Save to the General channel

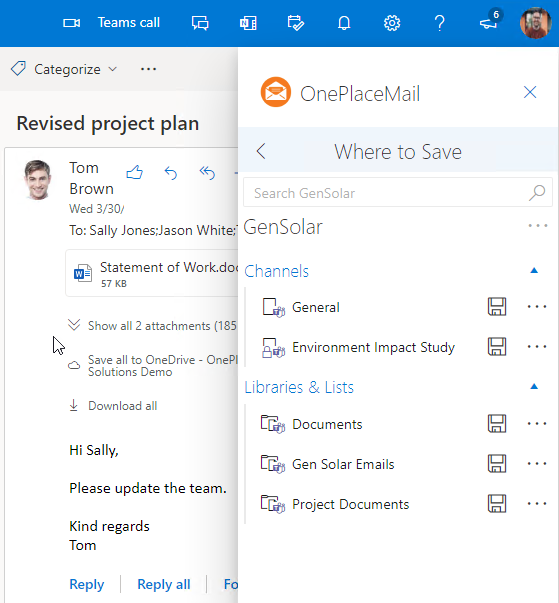point(497,306)
